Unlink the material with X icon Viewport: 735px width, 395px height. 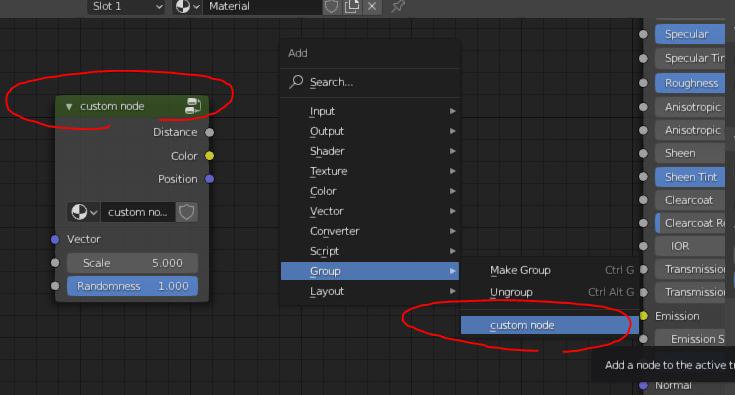(372, 7)
